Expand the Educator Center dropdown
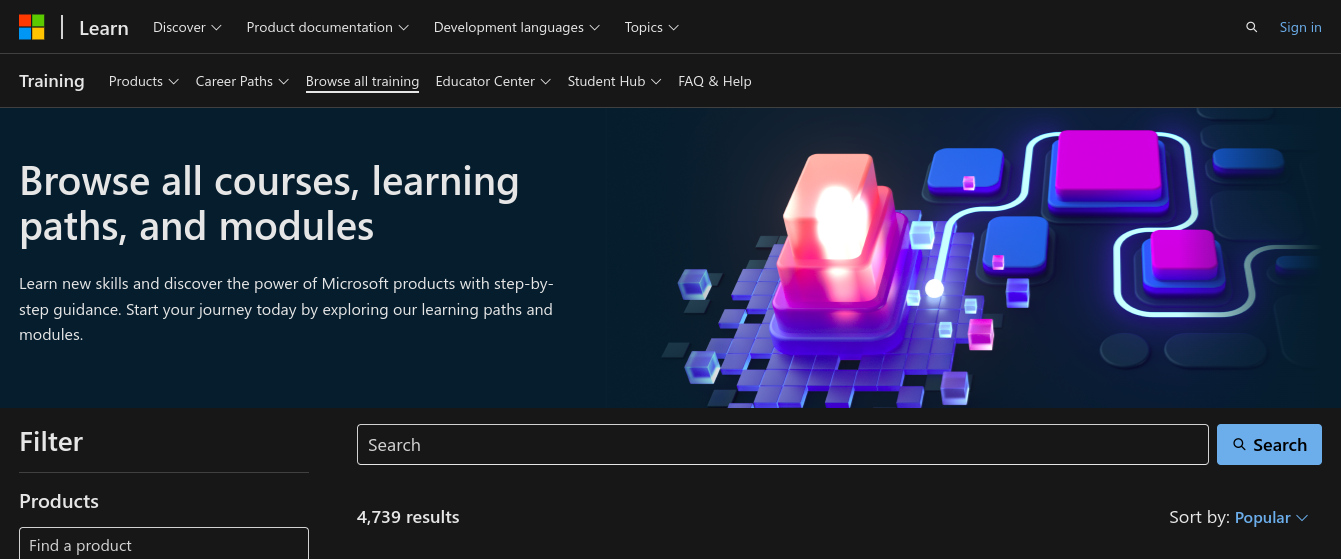The image size is (1341, 559). [493, 81]
